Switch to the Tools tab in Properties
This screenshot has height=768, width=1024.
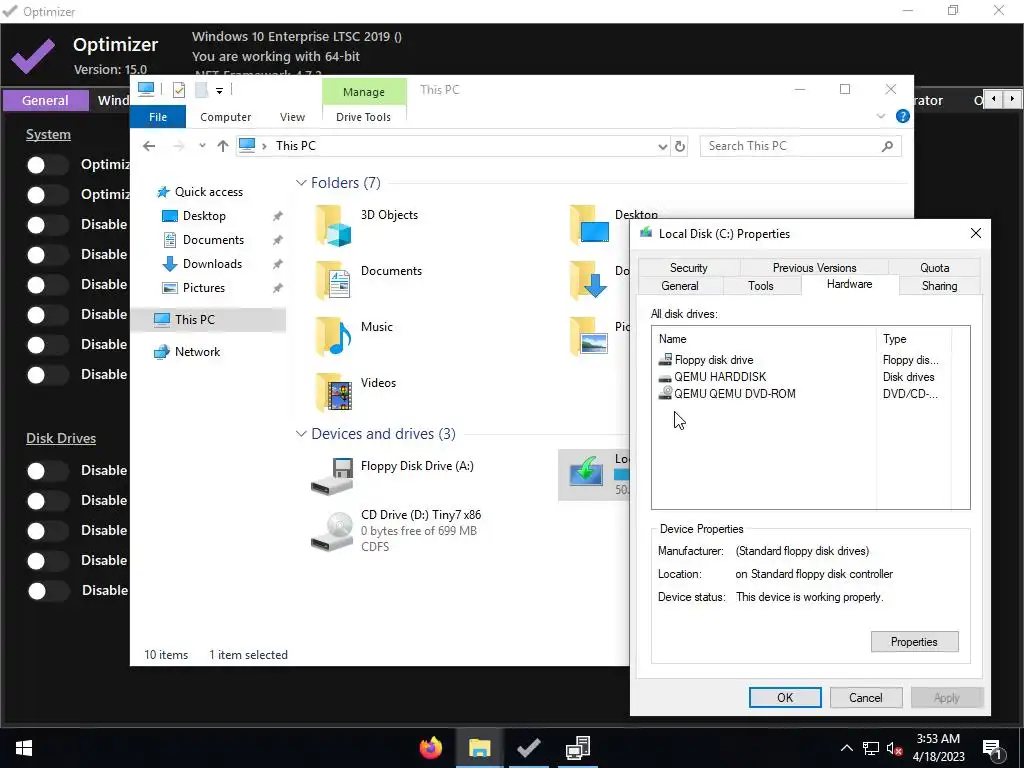pos(761,285)
